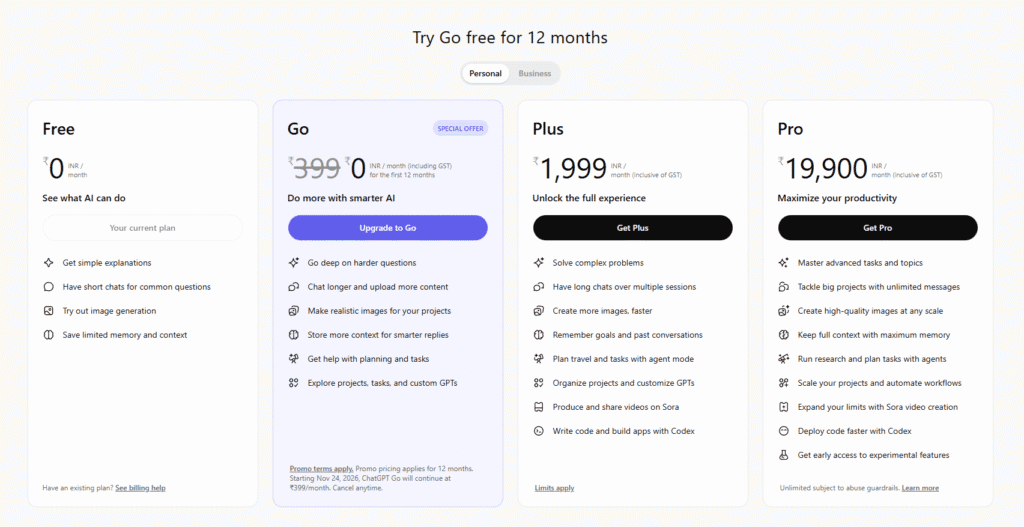Open the 'See billing help' link
Viewport: 1024px width, 527px height.
140,488
